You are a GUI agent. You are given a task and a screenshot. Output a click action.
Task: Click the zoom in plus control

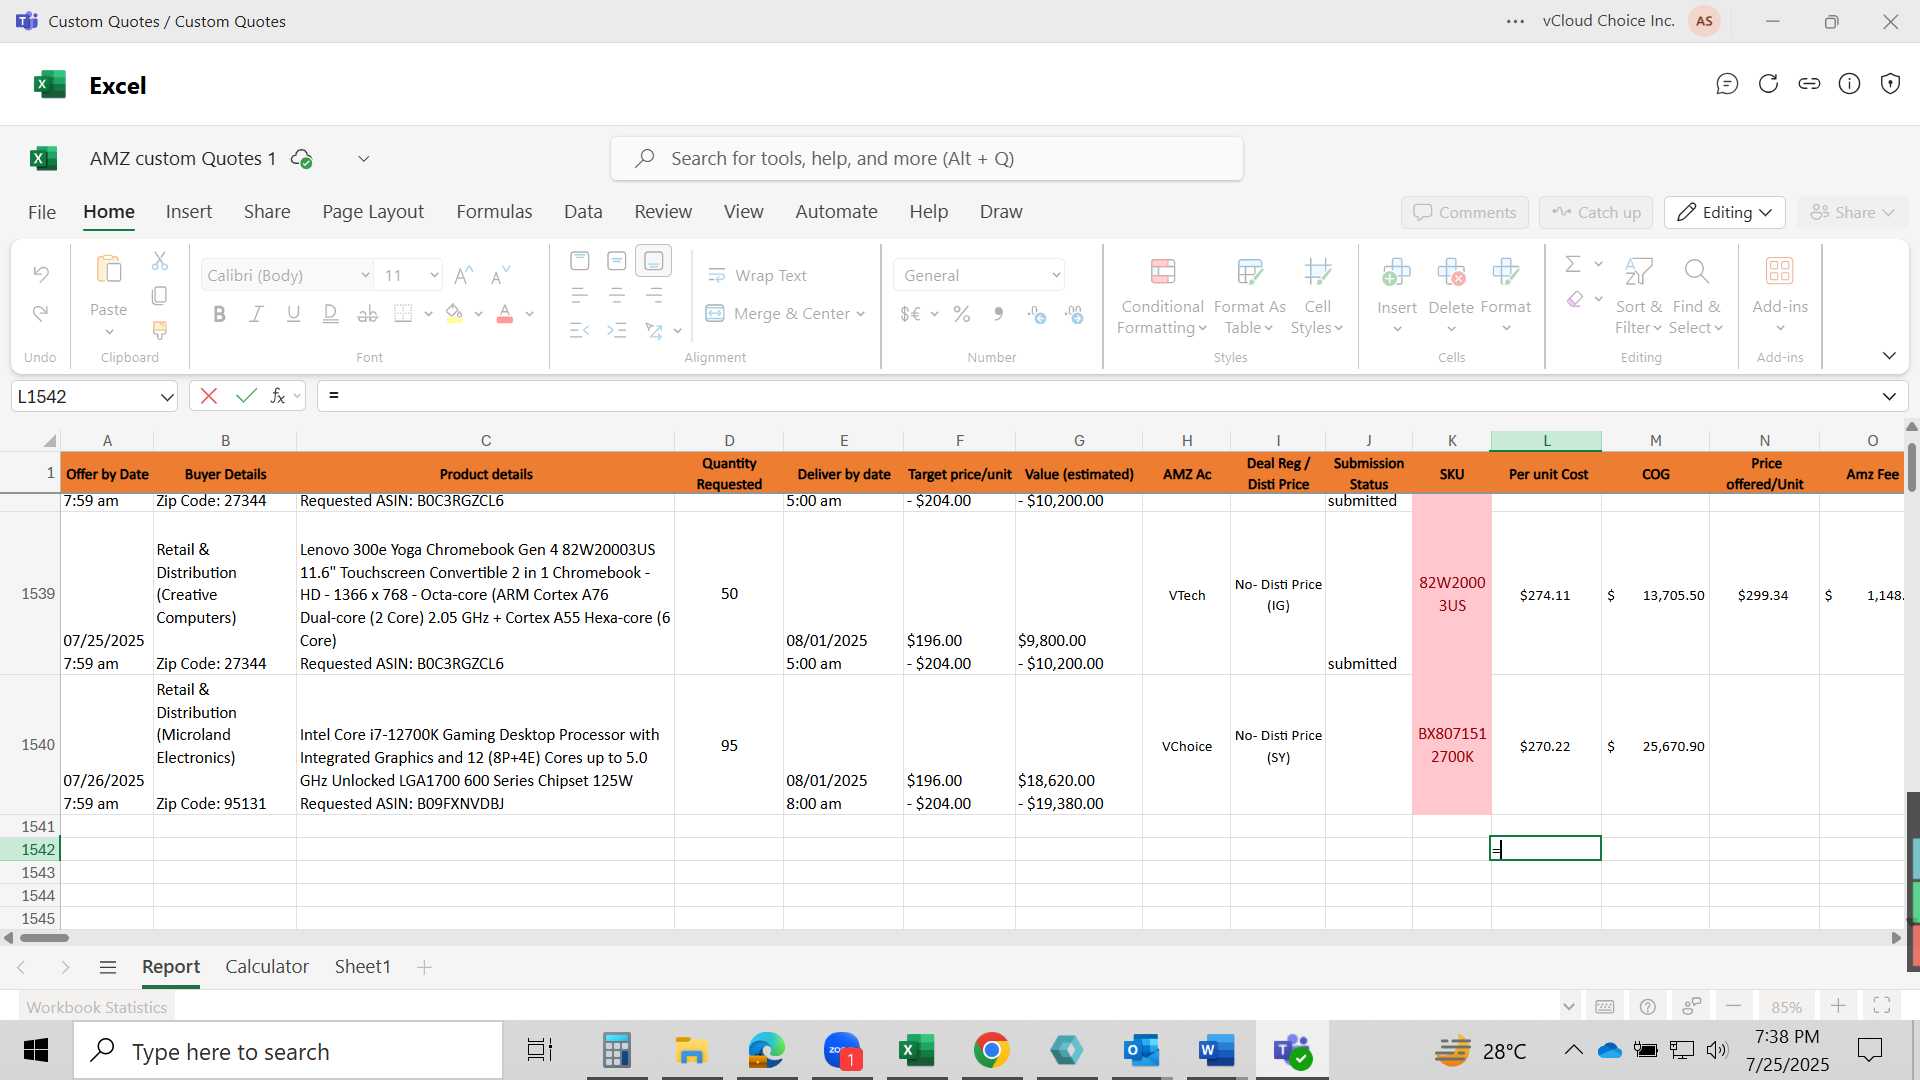click(1838, 1006)
